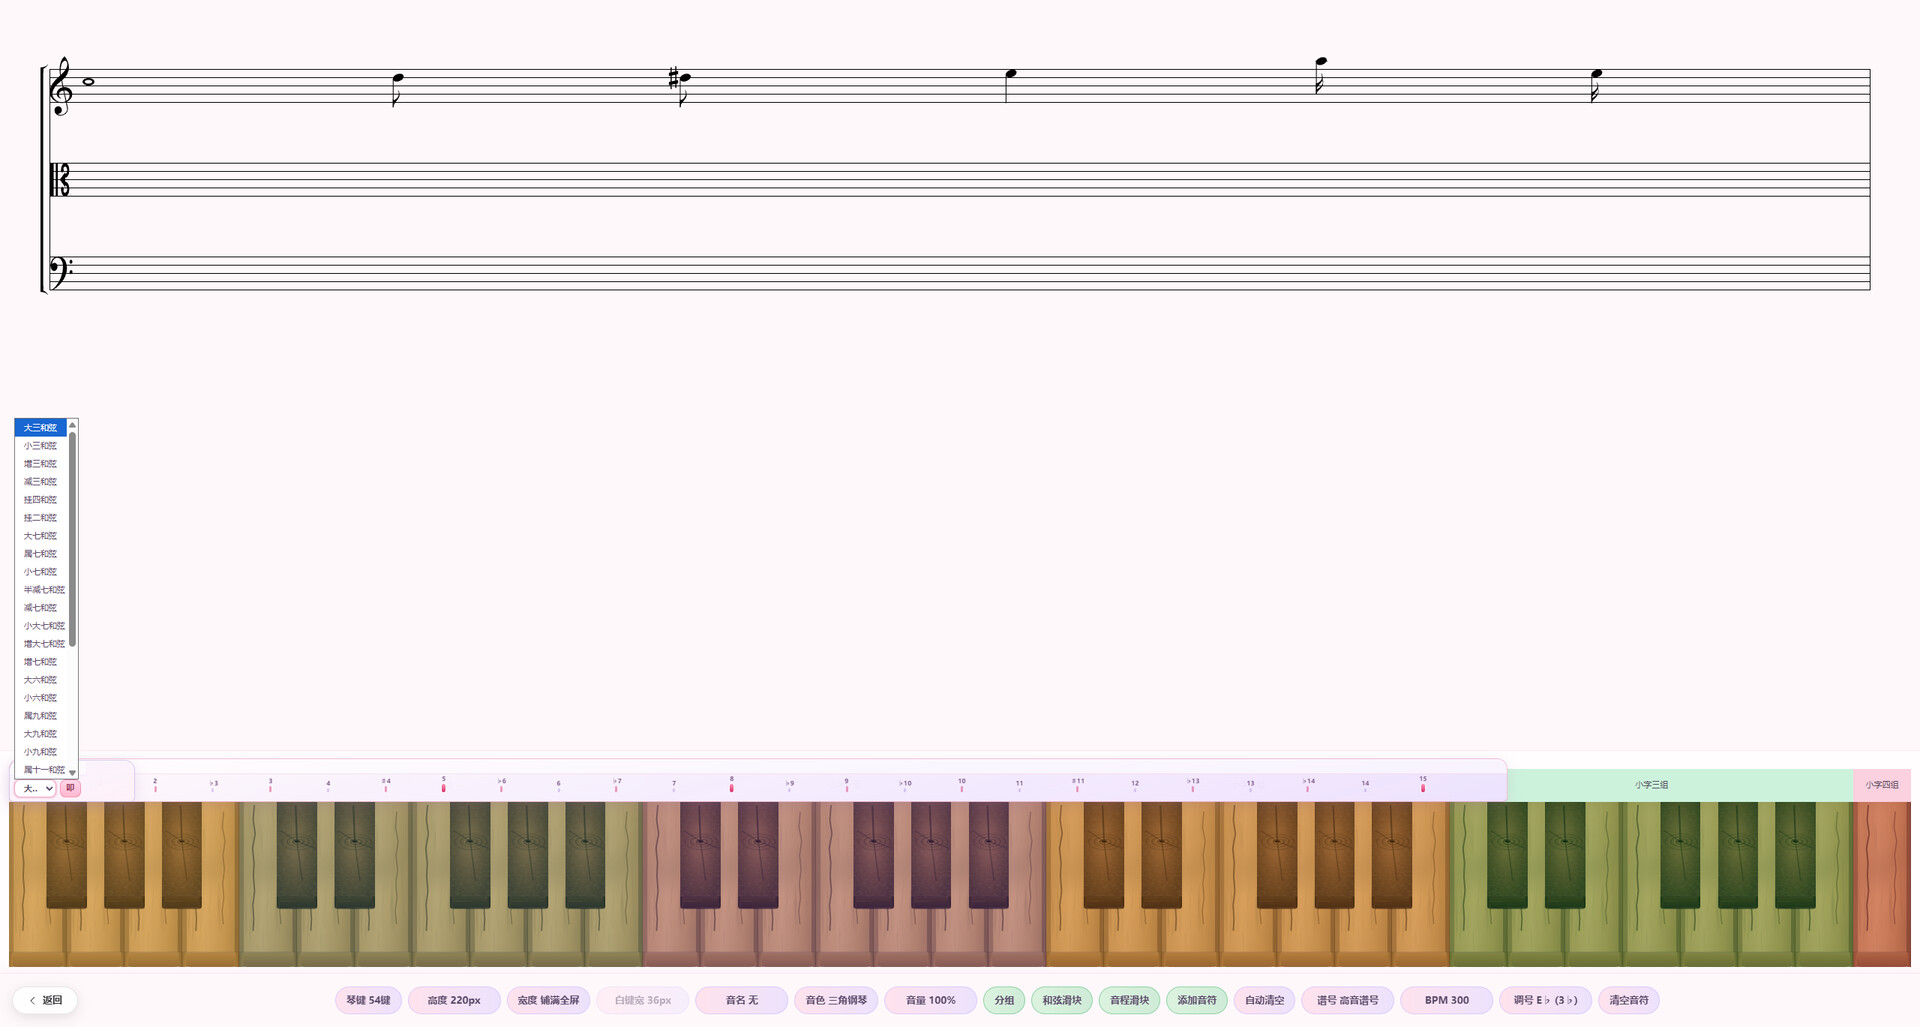Viewport: 1920px width, 1027px height.
Task: Select 减七和弦 chord option
Action: tap(40, 608)
